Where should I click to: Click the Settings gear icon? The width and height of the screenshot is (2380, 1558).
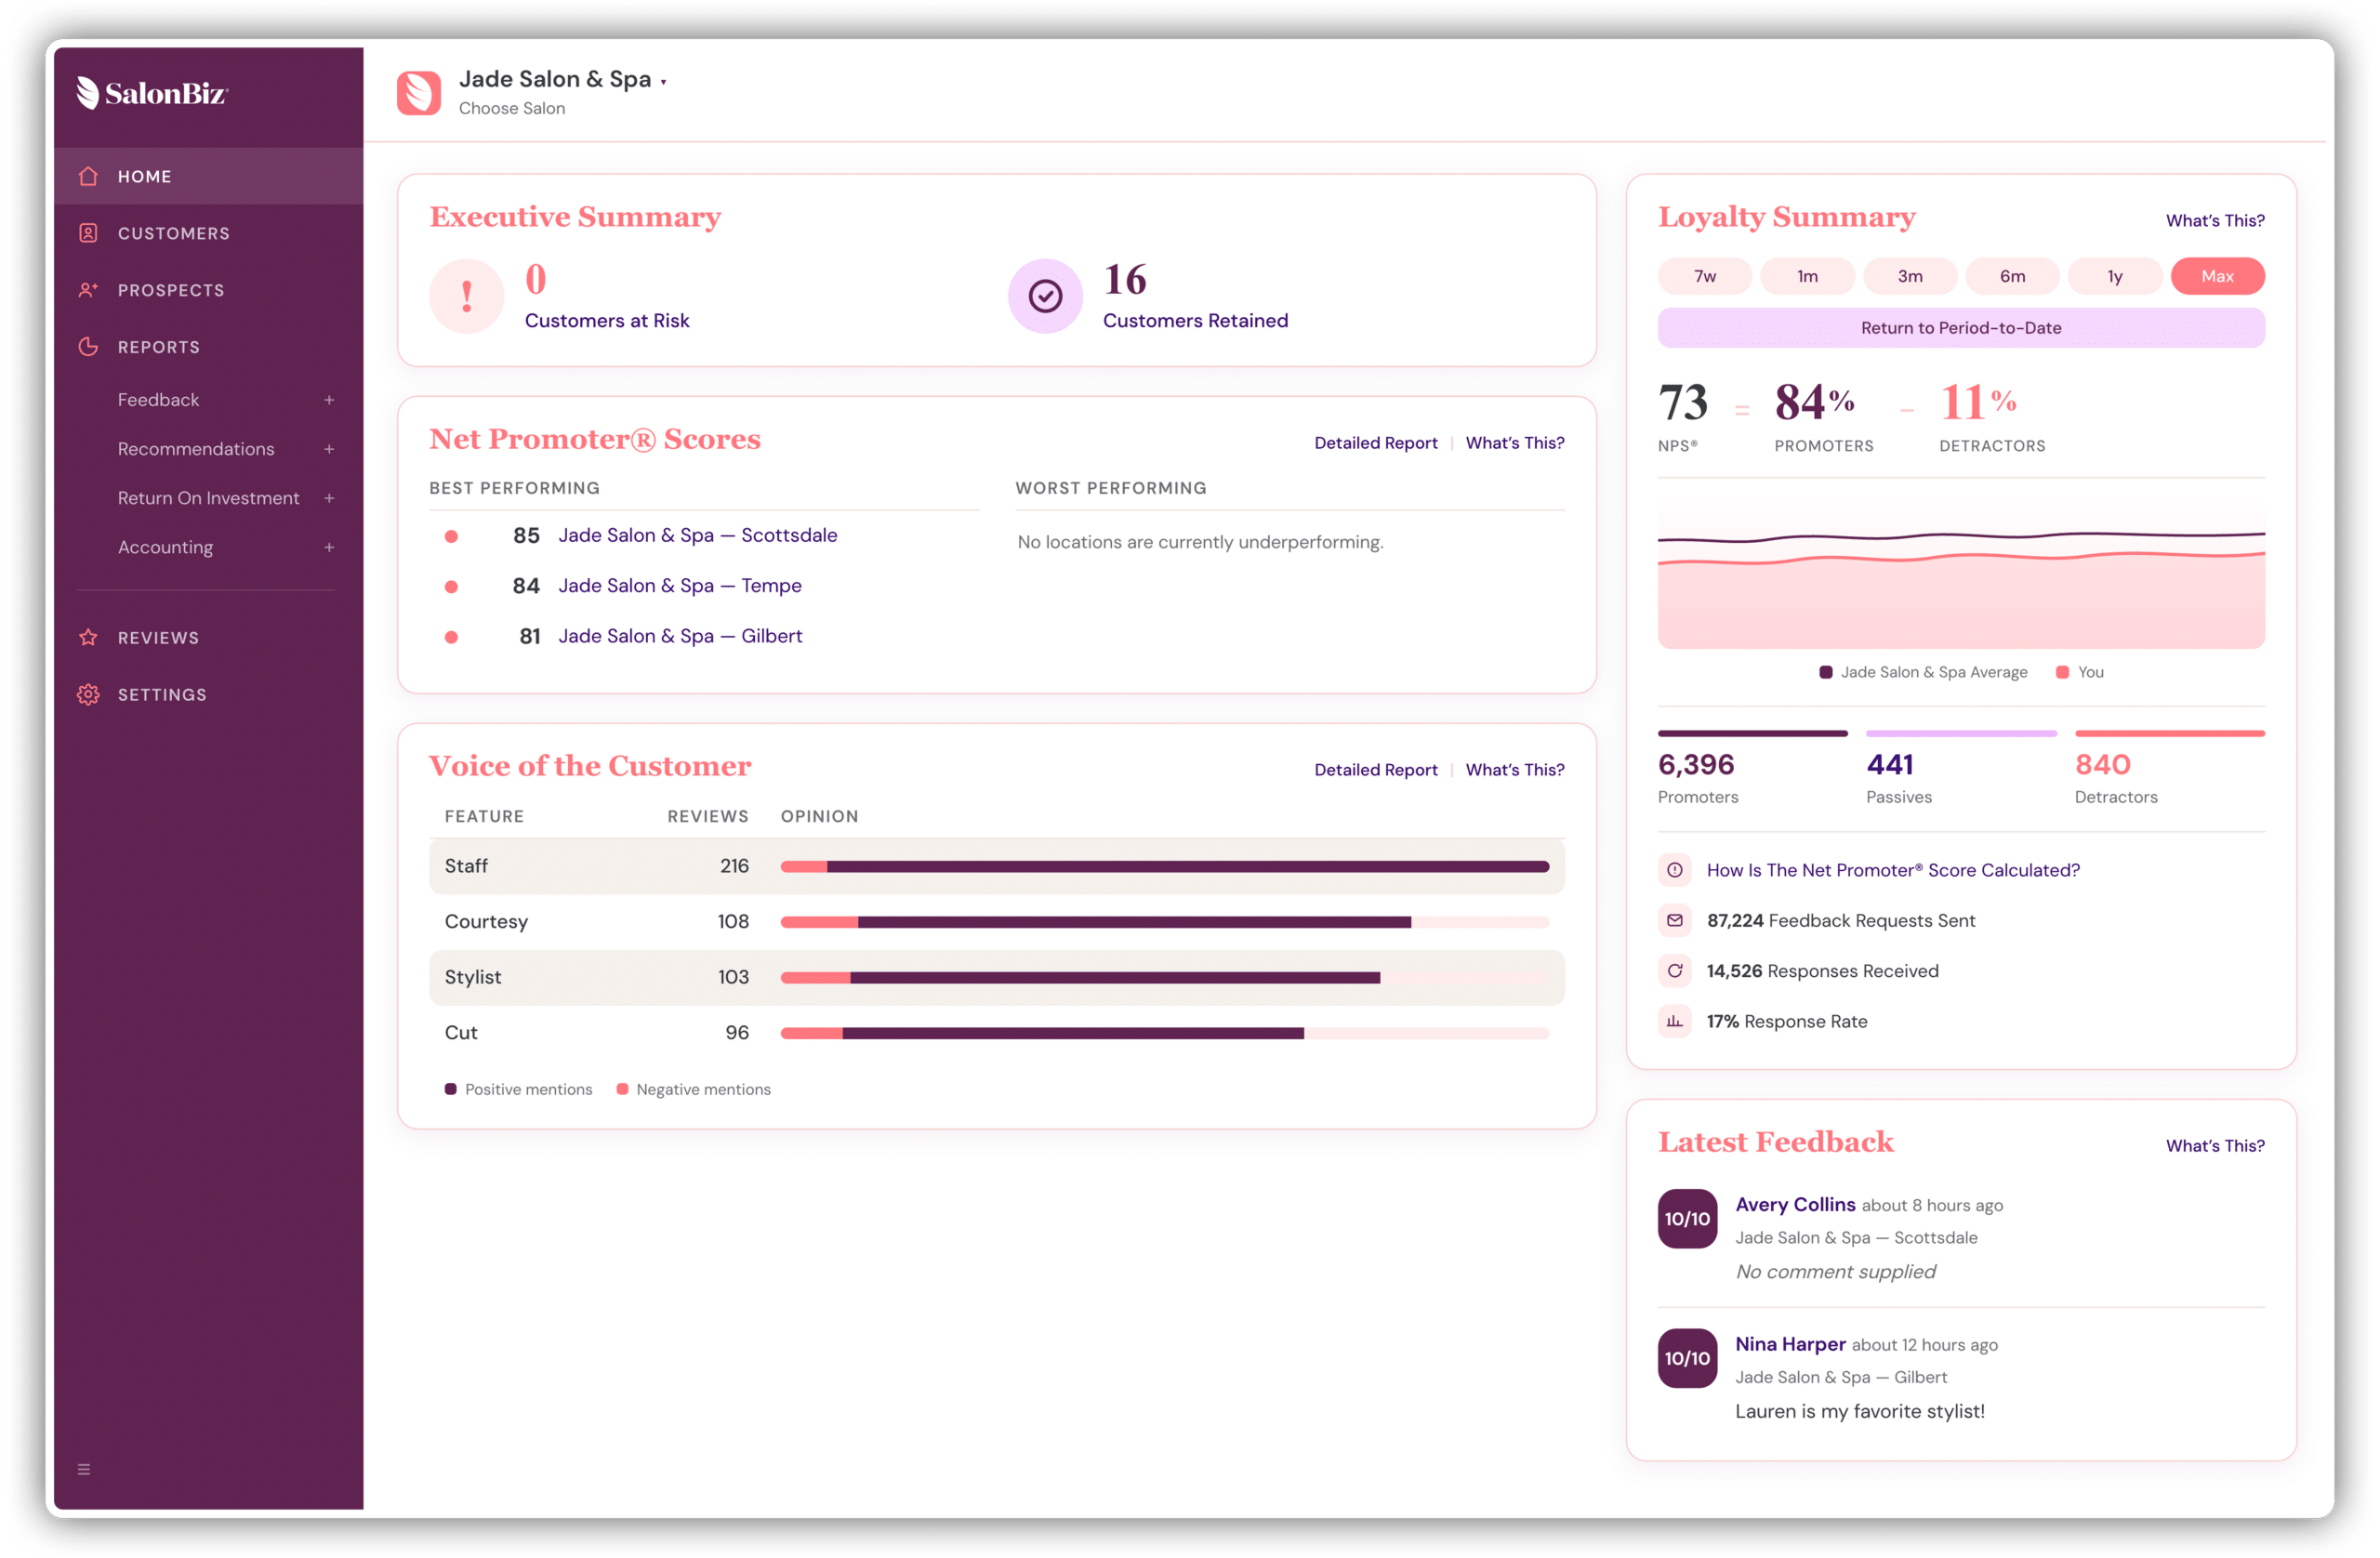click(x=88, y=695)
